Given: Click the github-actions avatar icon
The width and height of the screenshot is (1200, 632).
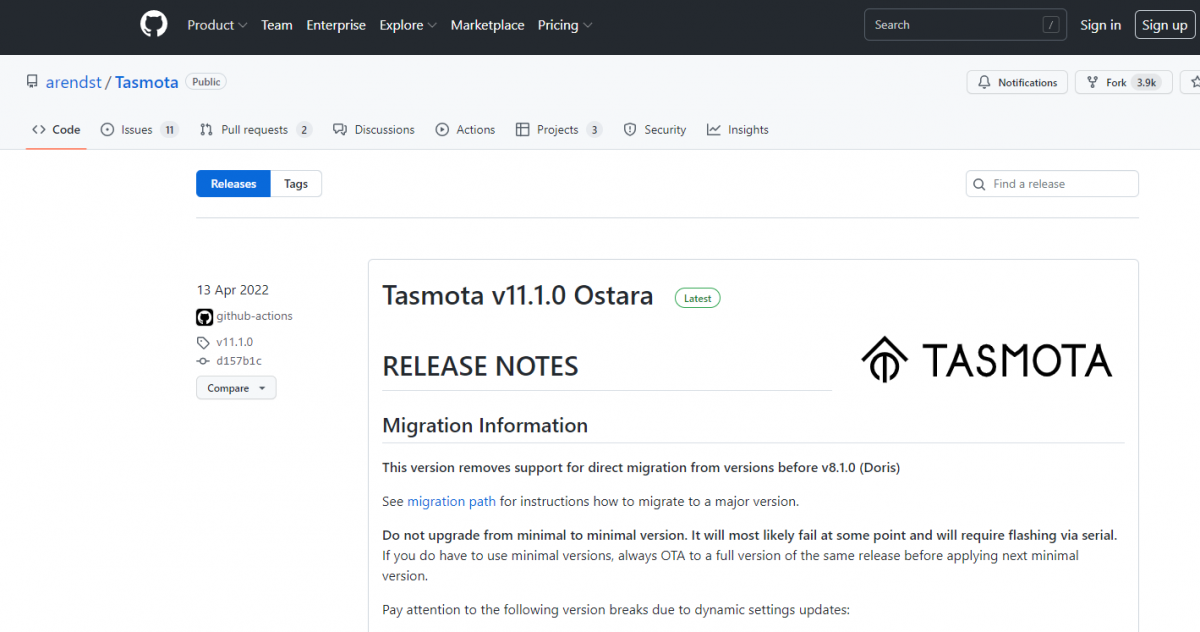Looking at the screenshot, I should (204, 317).
